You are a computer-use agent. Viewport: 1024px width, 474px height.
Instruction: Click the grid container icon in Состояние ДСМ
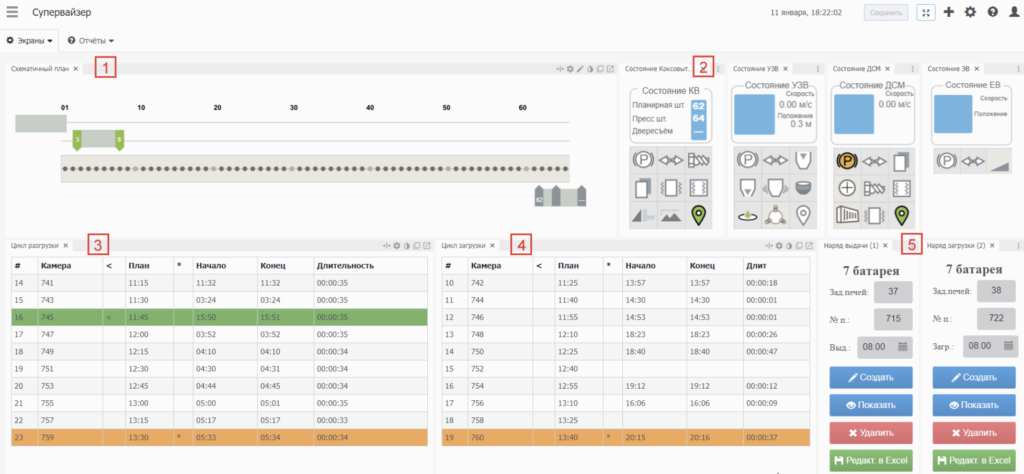click(846, 215)
